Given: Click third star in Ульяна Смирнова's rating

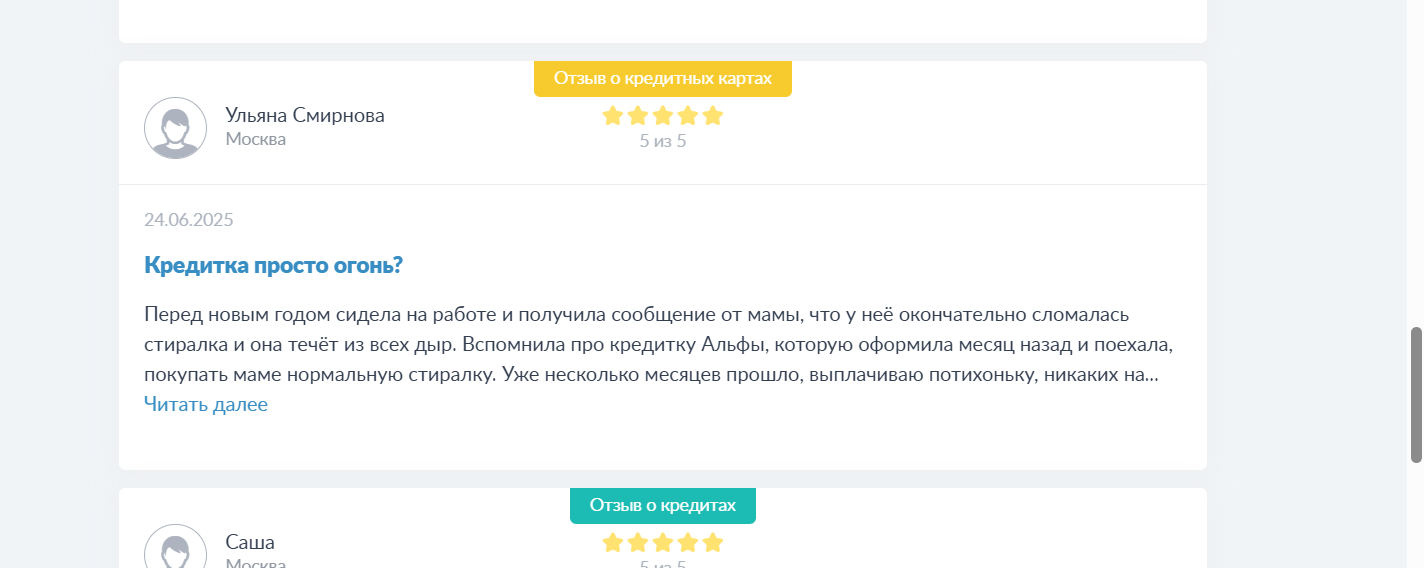Looking at the screenshot, I should [x=663, y=116].
